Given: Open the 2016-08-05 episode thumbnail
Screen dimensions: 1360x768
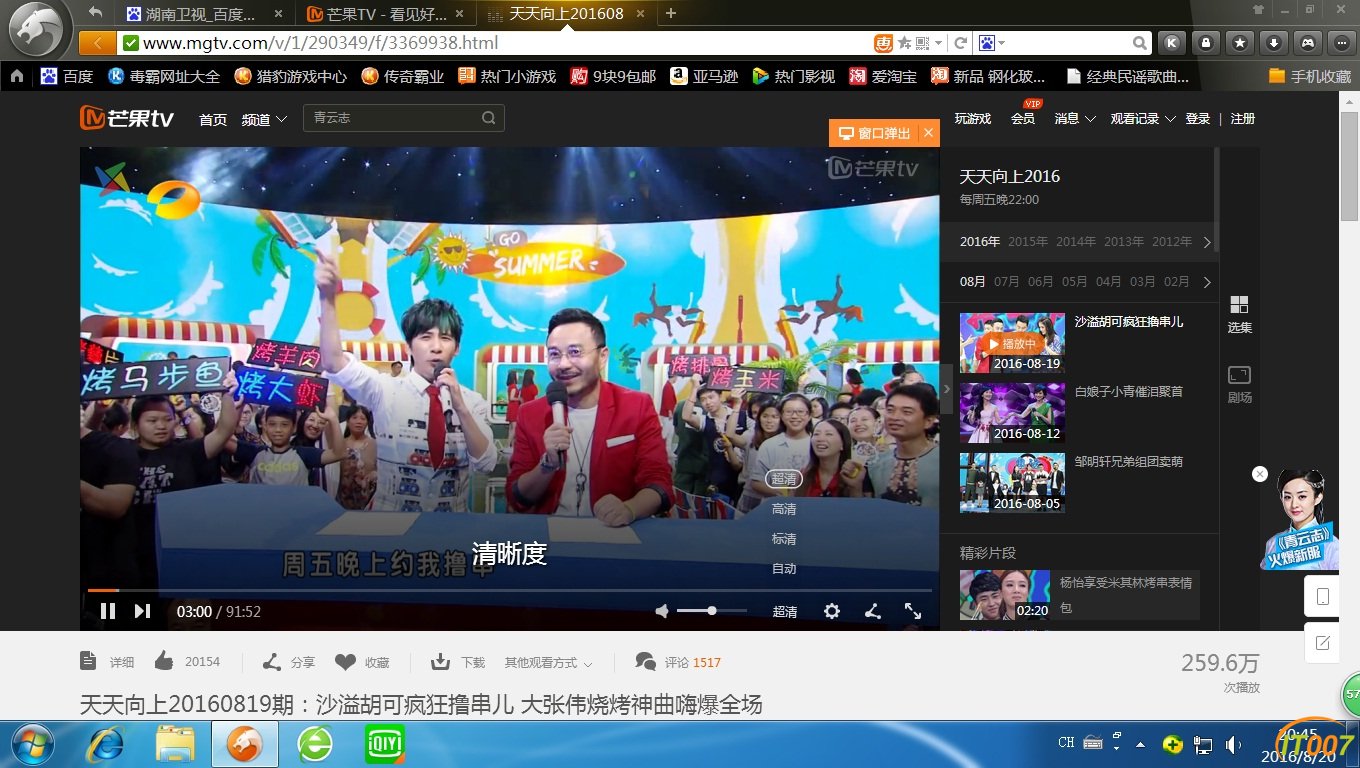Looking at the screenshot, I should point(1012,482).
